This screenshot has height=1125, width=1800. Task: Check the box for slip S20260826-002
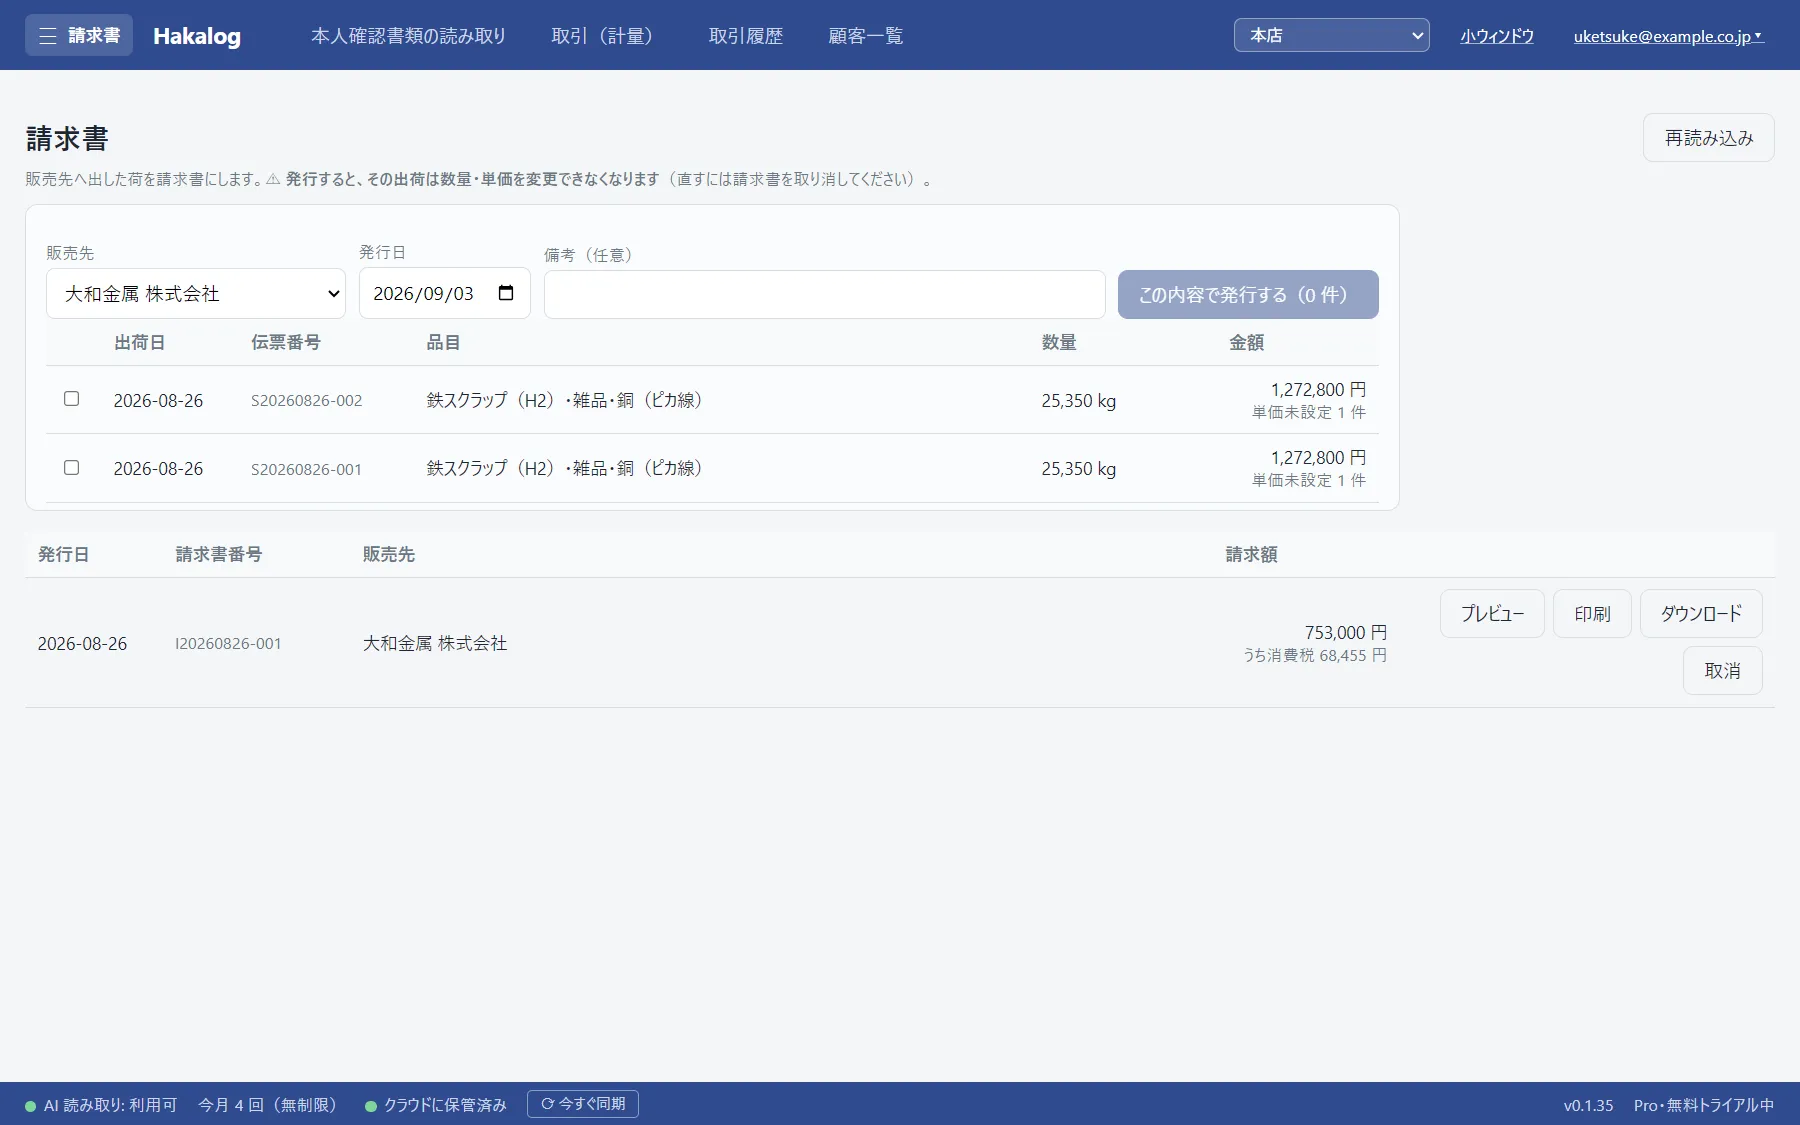pos(71,398)
